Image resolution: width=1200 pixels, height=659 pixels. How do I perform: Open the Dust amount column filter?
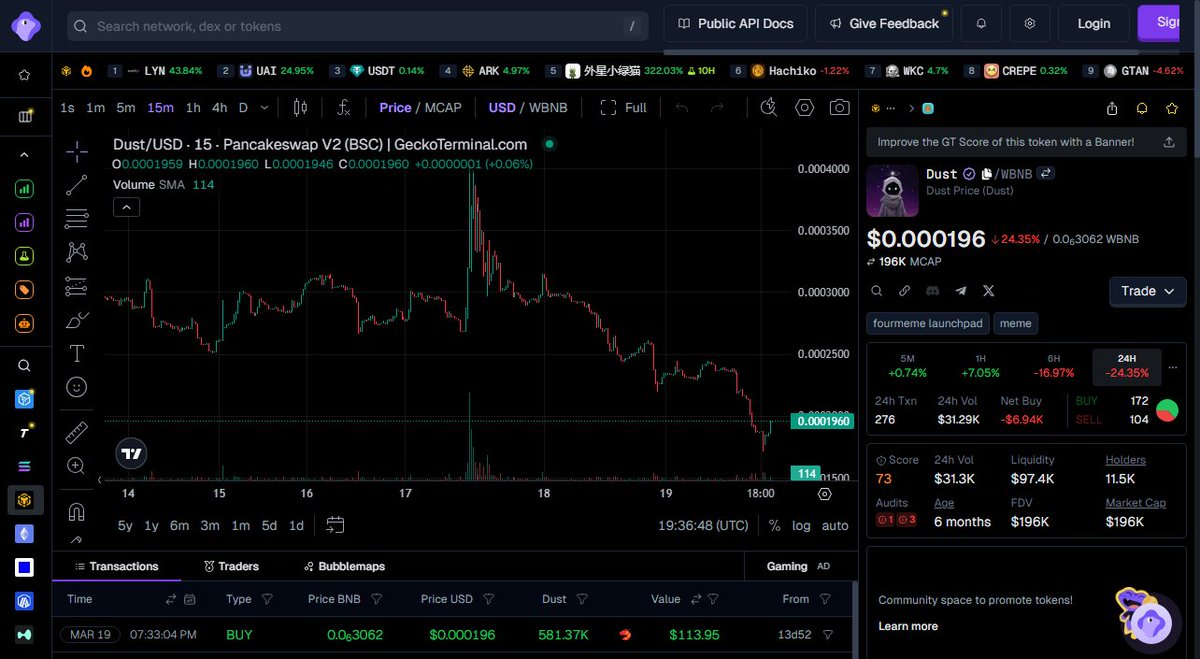[582, 599]
